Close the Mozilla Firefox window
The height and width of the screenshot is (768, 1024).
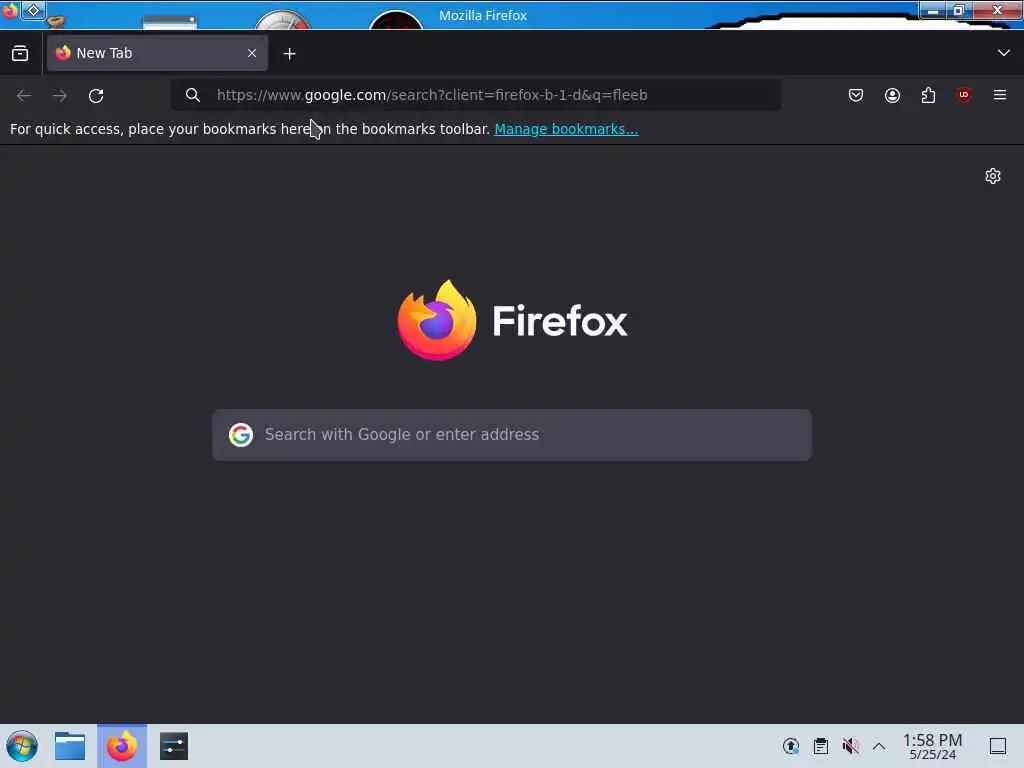tap(997, 10)
